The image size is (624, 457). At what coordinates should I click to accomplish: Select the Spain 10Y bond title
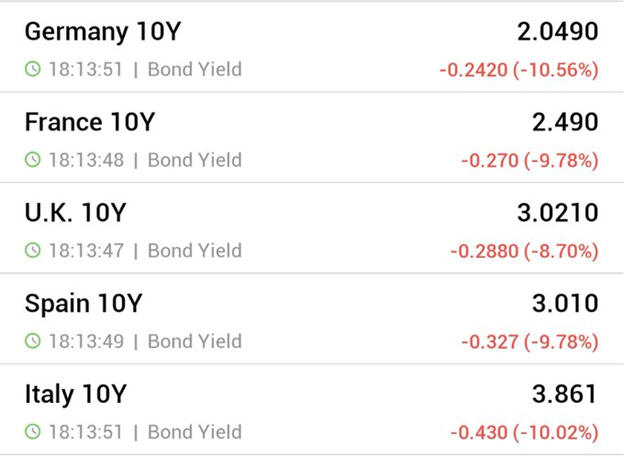tap(84, 304)
